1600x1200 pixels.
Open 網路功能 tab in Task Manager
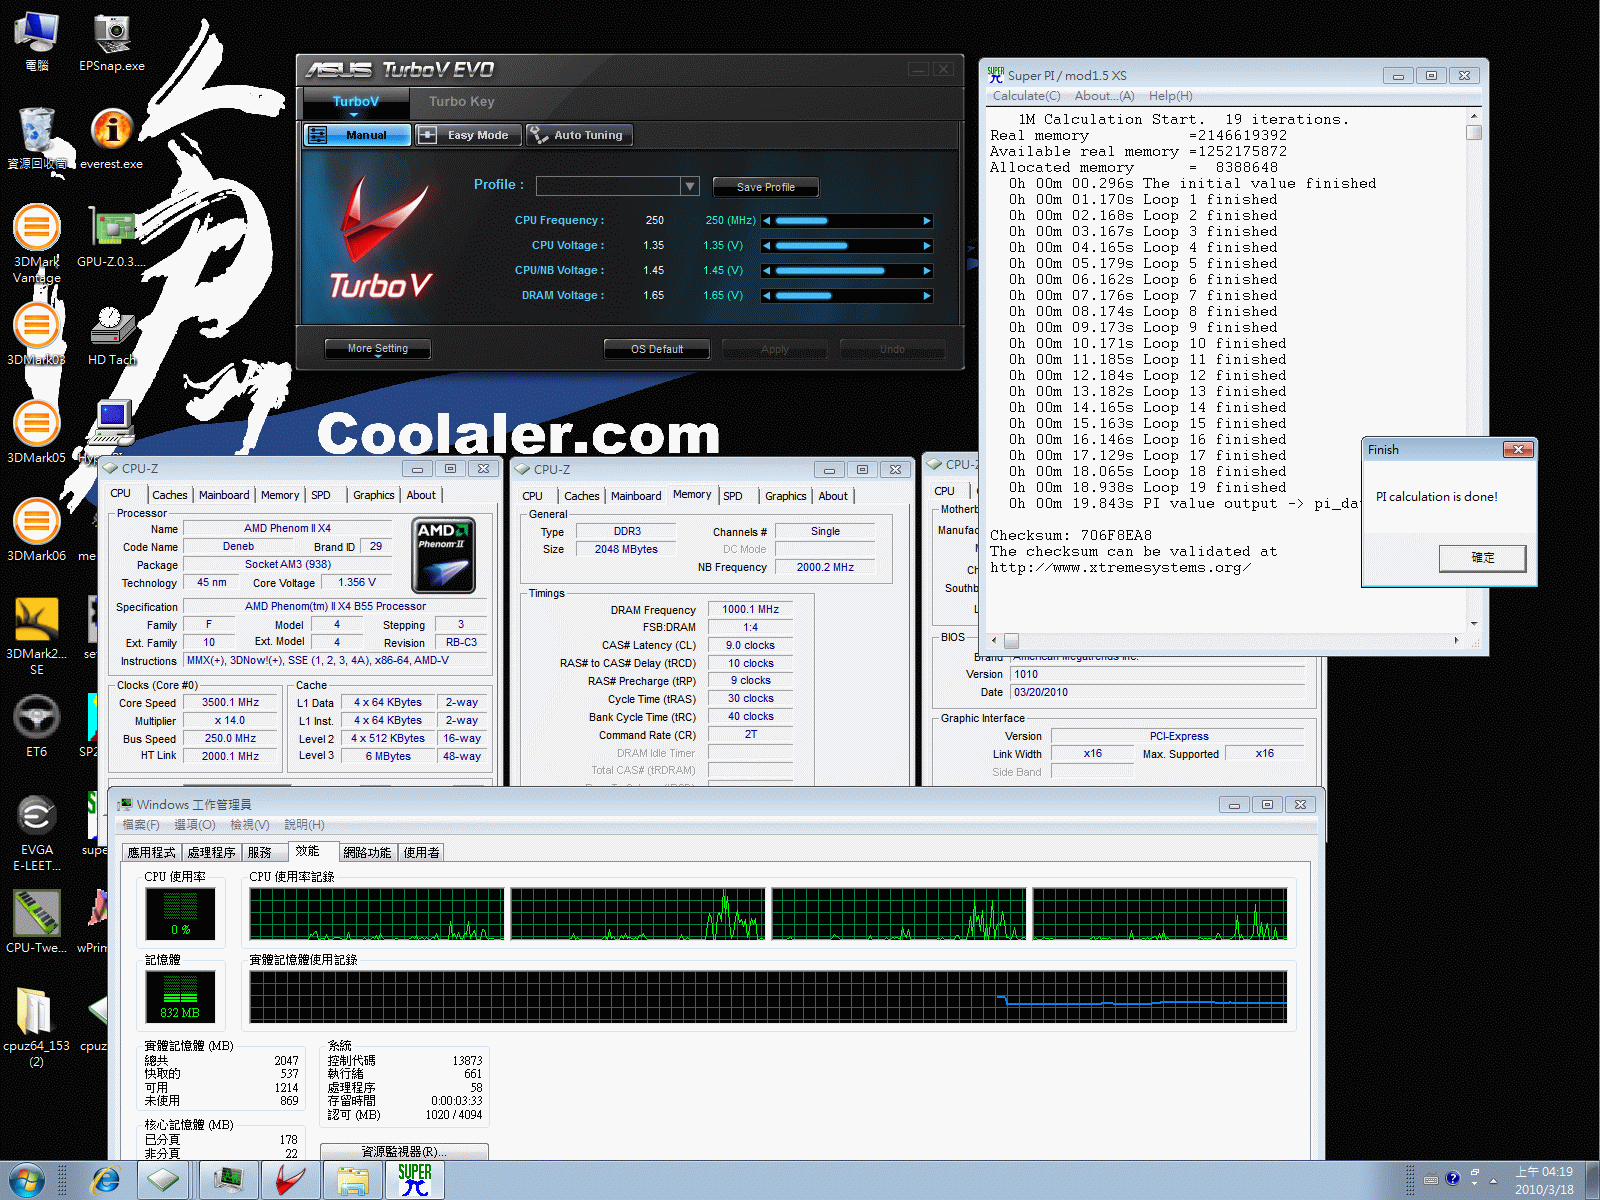pos(367,852)
